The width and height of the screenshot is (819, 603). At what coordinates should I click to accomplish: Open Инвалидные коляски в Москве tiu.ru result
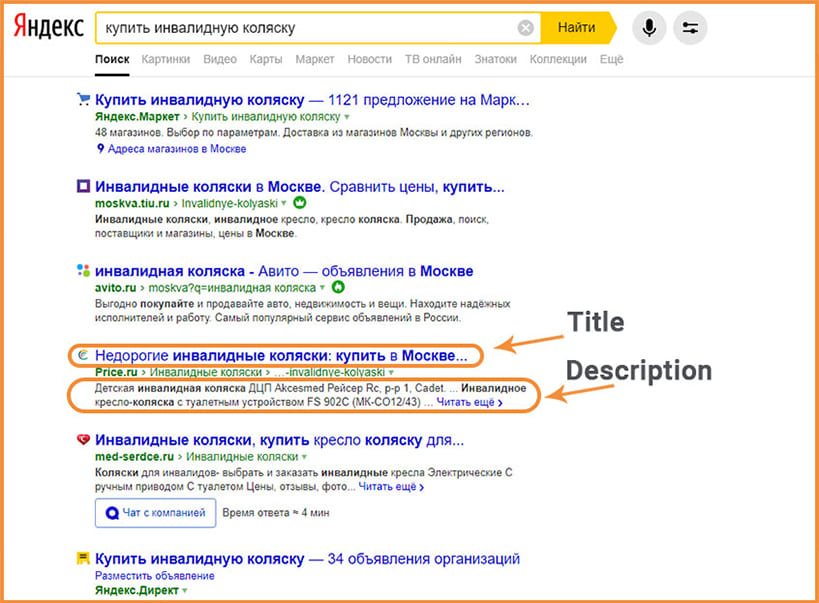[300, 187]
